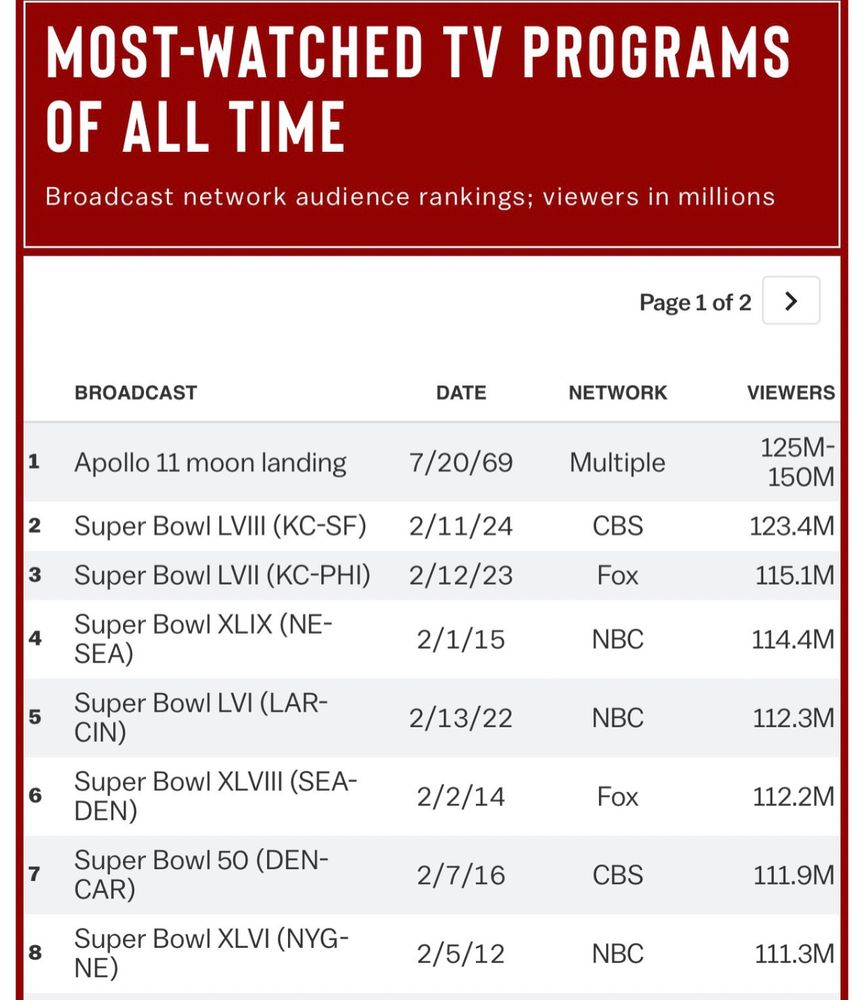Click the Page 1 of 2 label
The width and height of the screenshot is (864, 1000).
694,301
